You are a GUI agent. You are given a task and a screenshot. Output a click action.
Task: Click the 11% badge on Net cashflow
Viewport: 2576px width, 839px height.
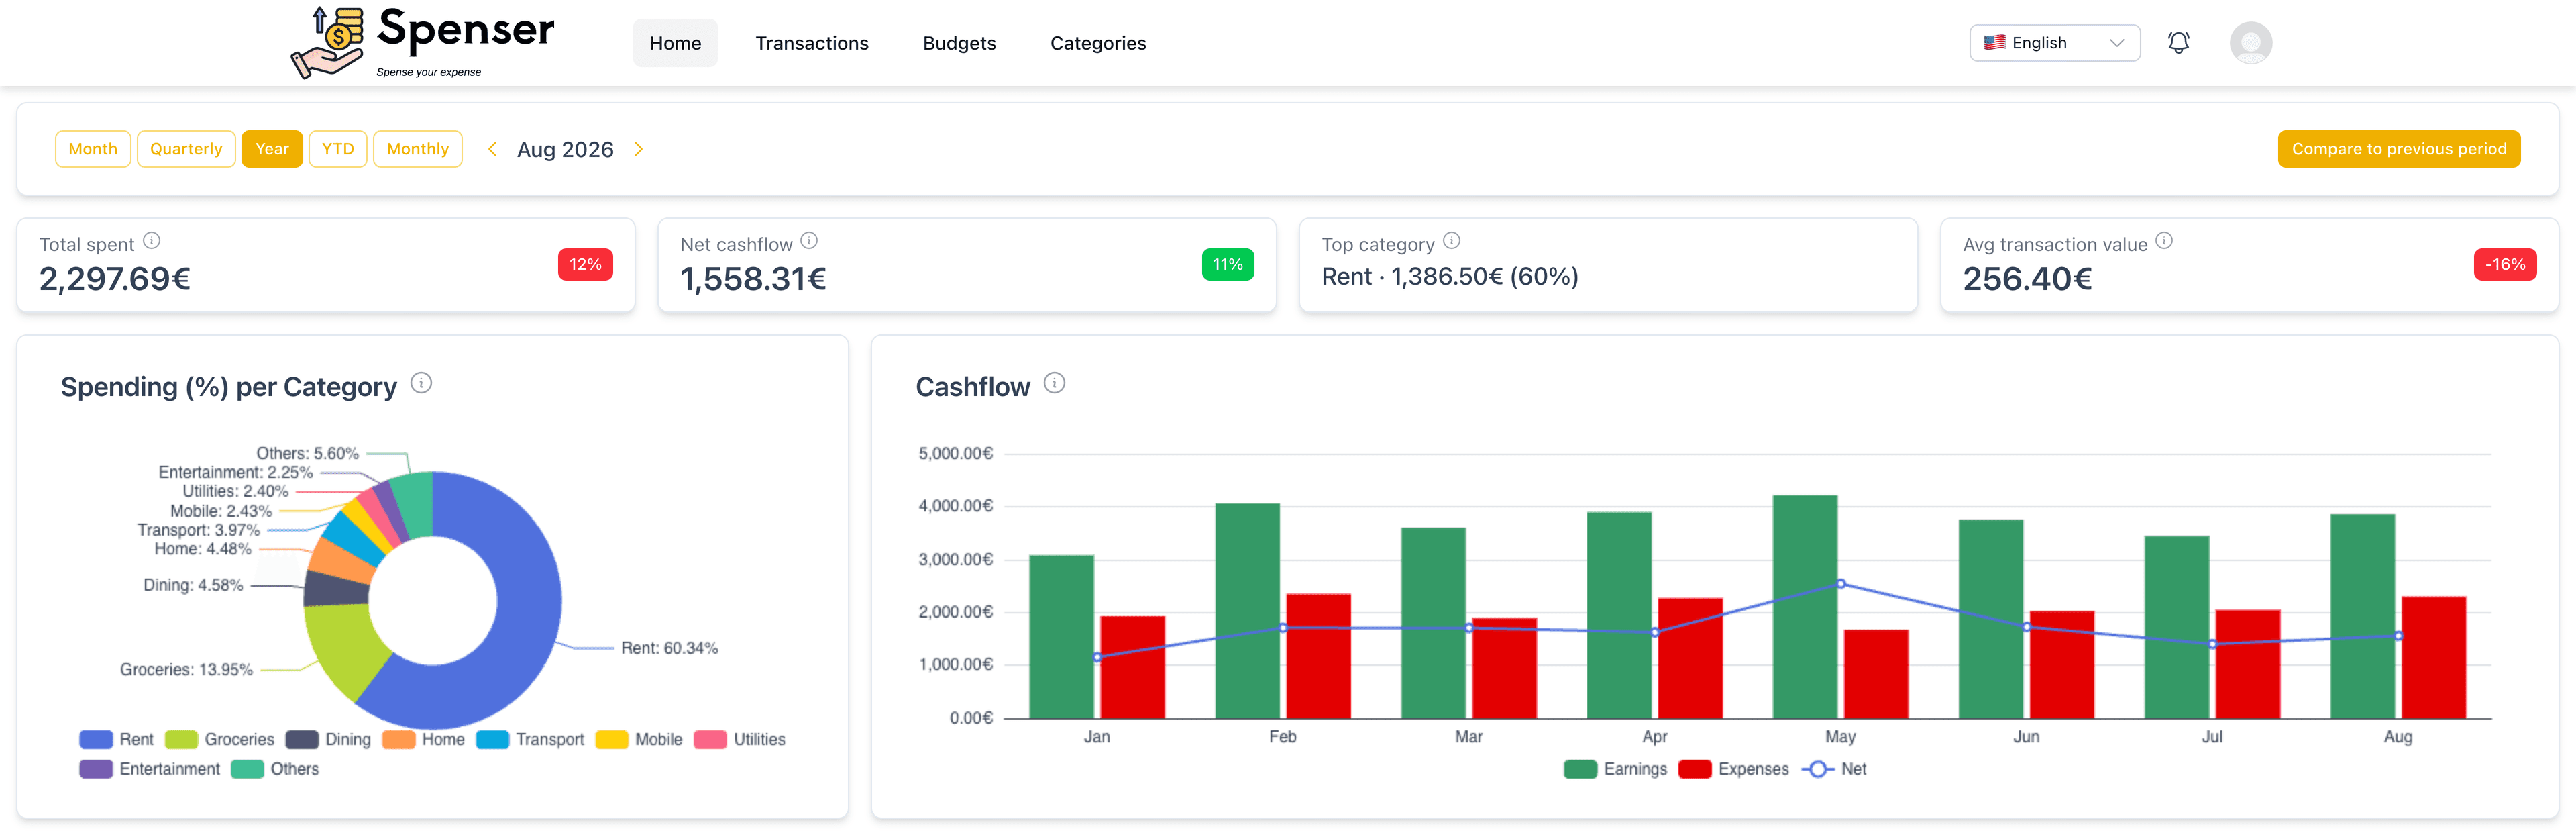(x=1227, y=265)
